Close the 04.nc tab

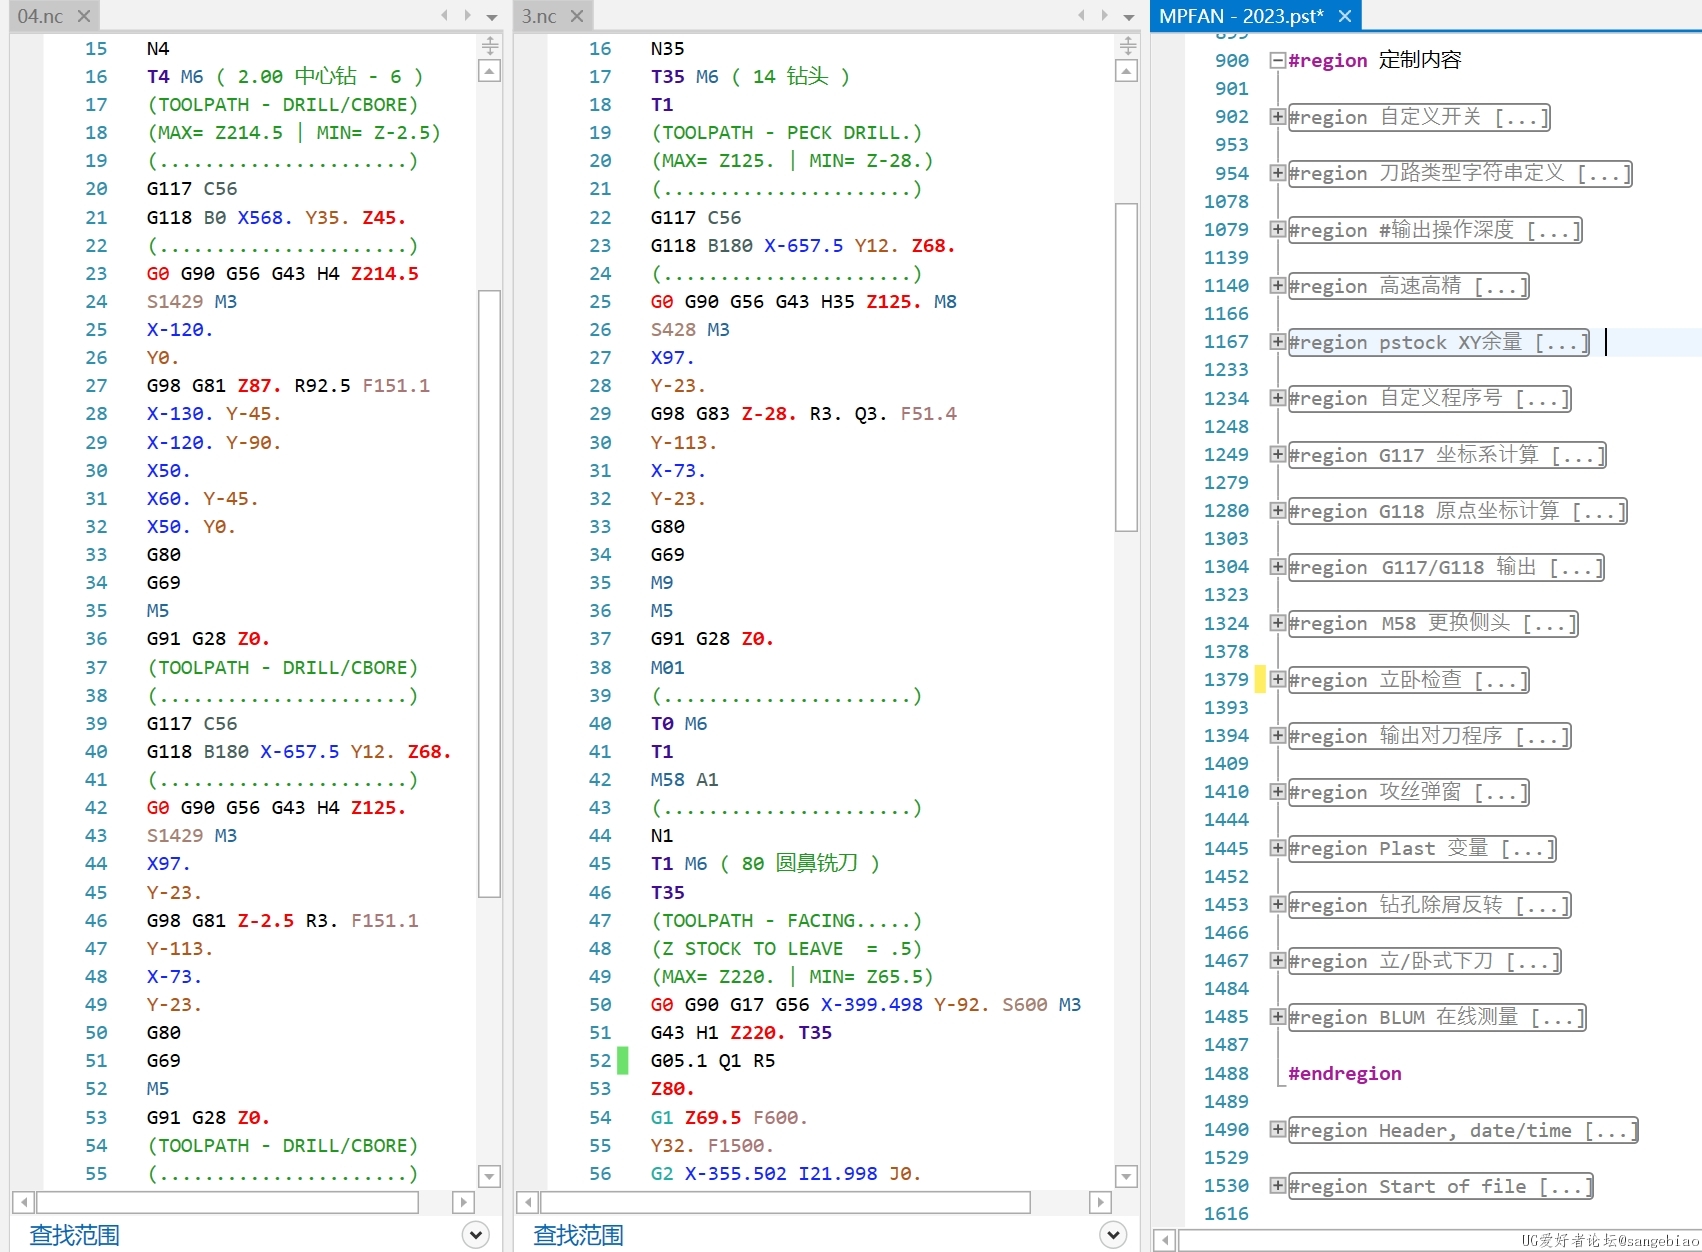pos(84,16)
